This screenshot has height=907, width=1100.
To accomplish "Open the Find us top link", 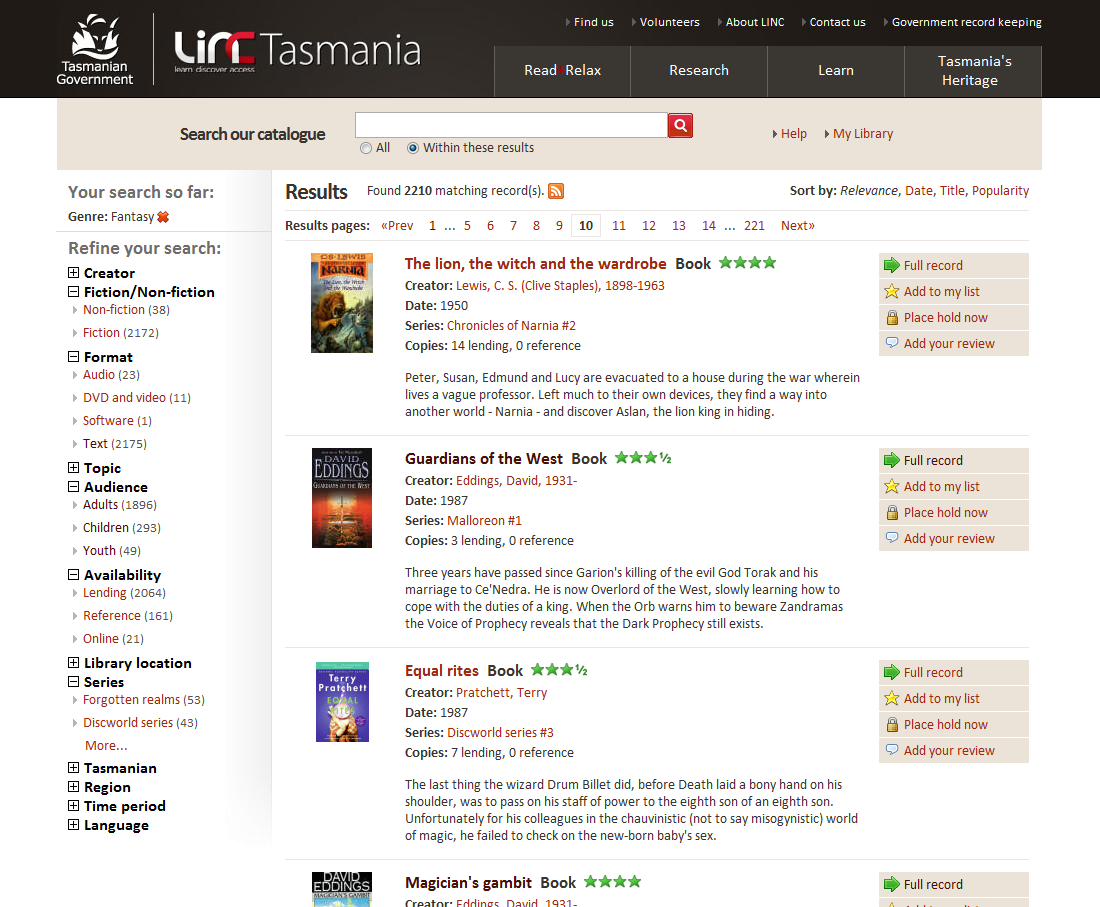I will (x=593, y=22).
